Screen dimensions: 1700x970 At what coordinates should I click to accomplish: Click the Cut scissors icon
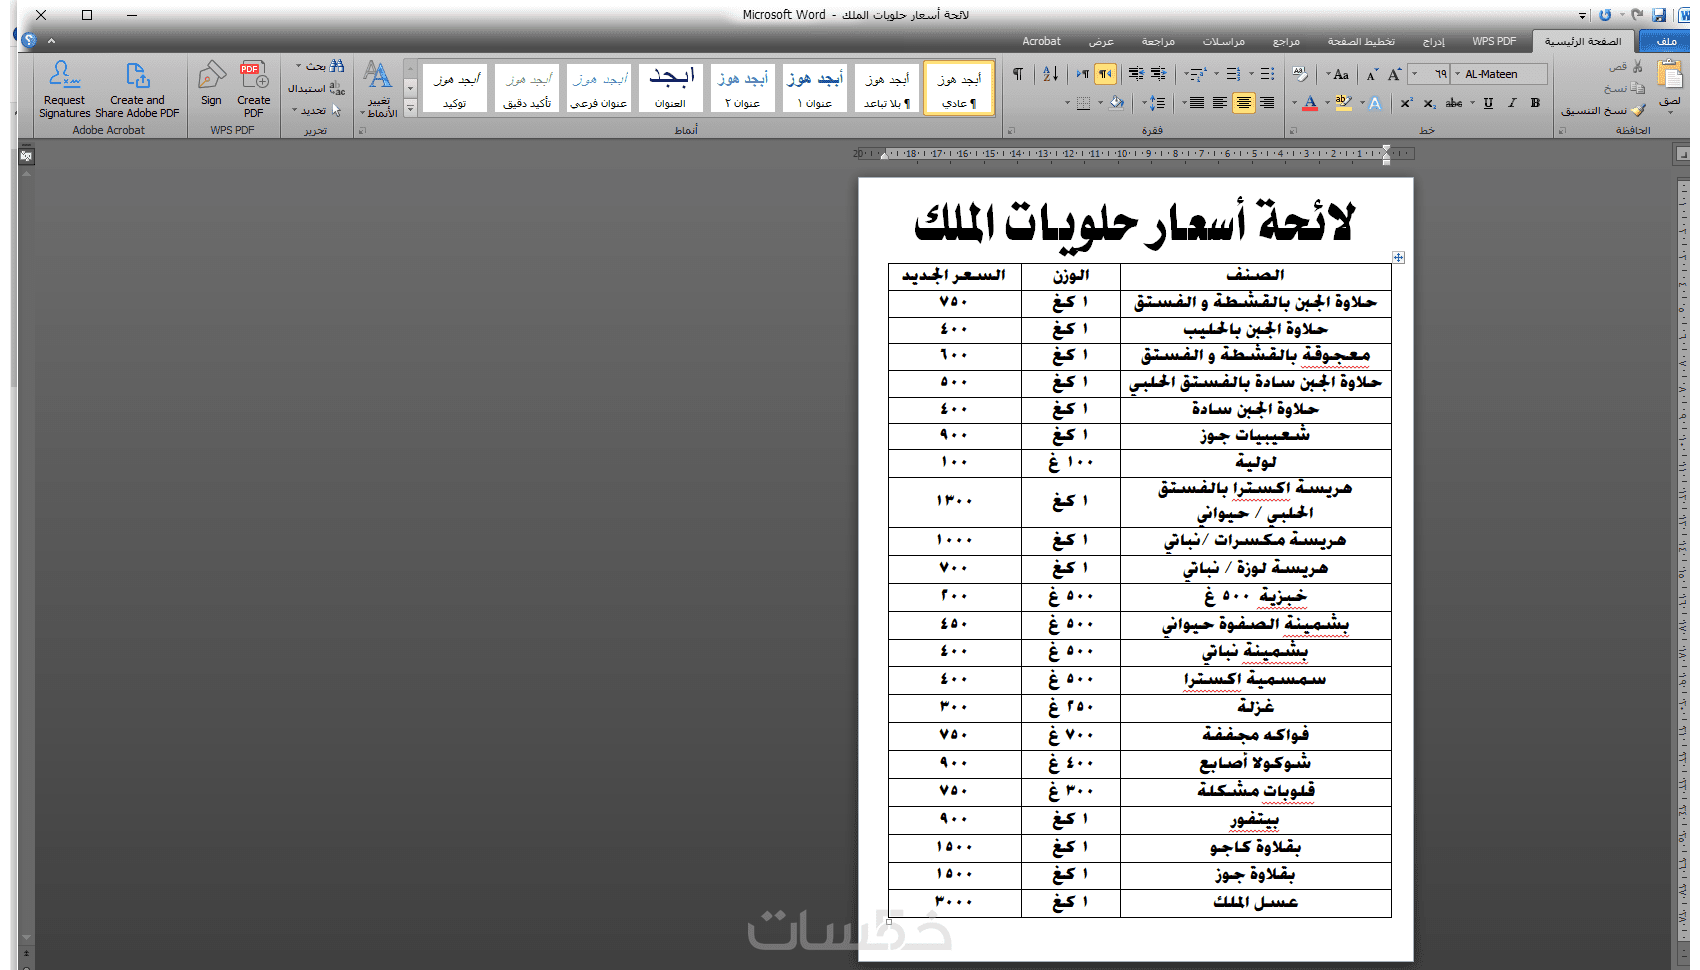point(1637,66)
